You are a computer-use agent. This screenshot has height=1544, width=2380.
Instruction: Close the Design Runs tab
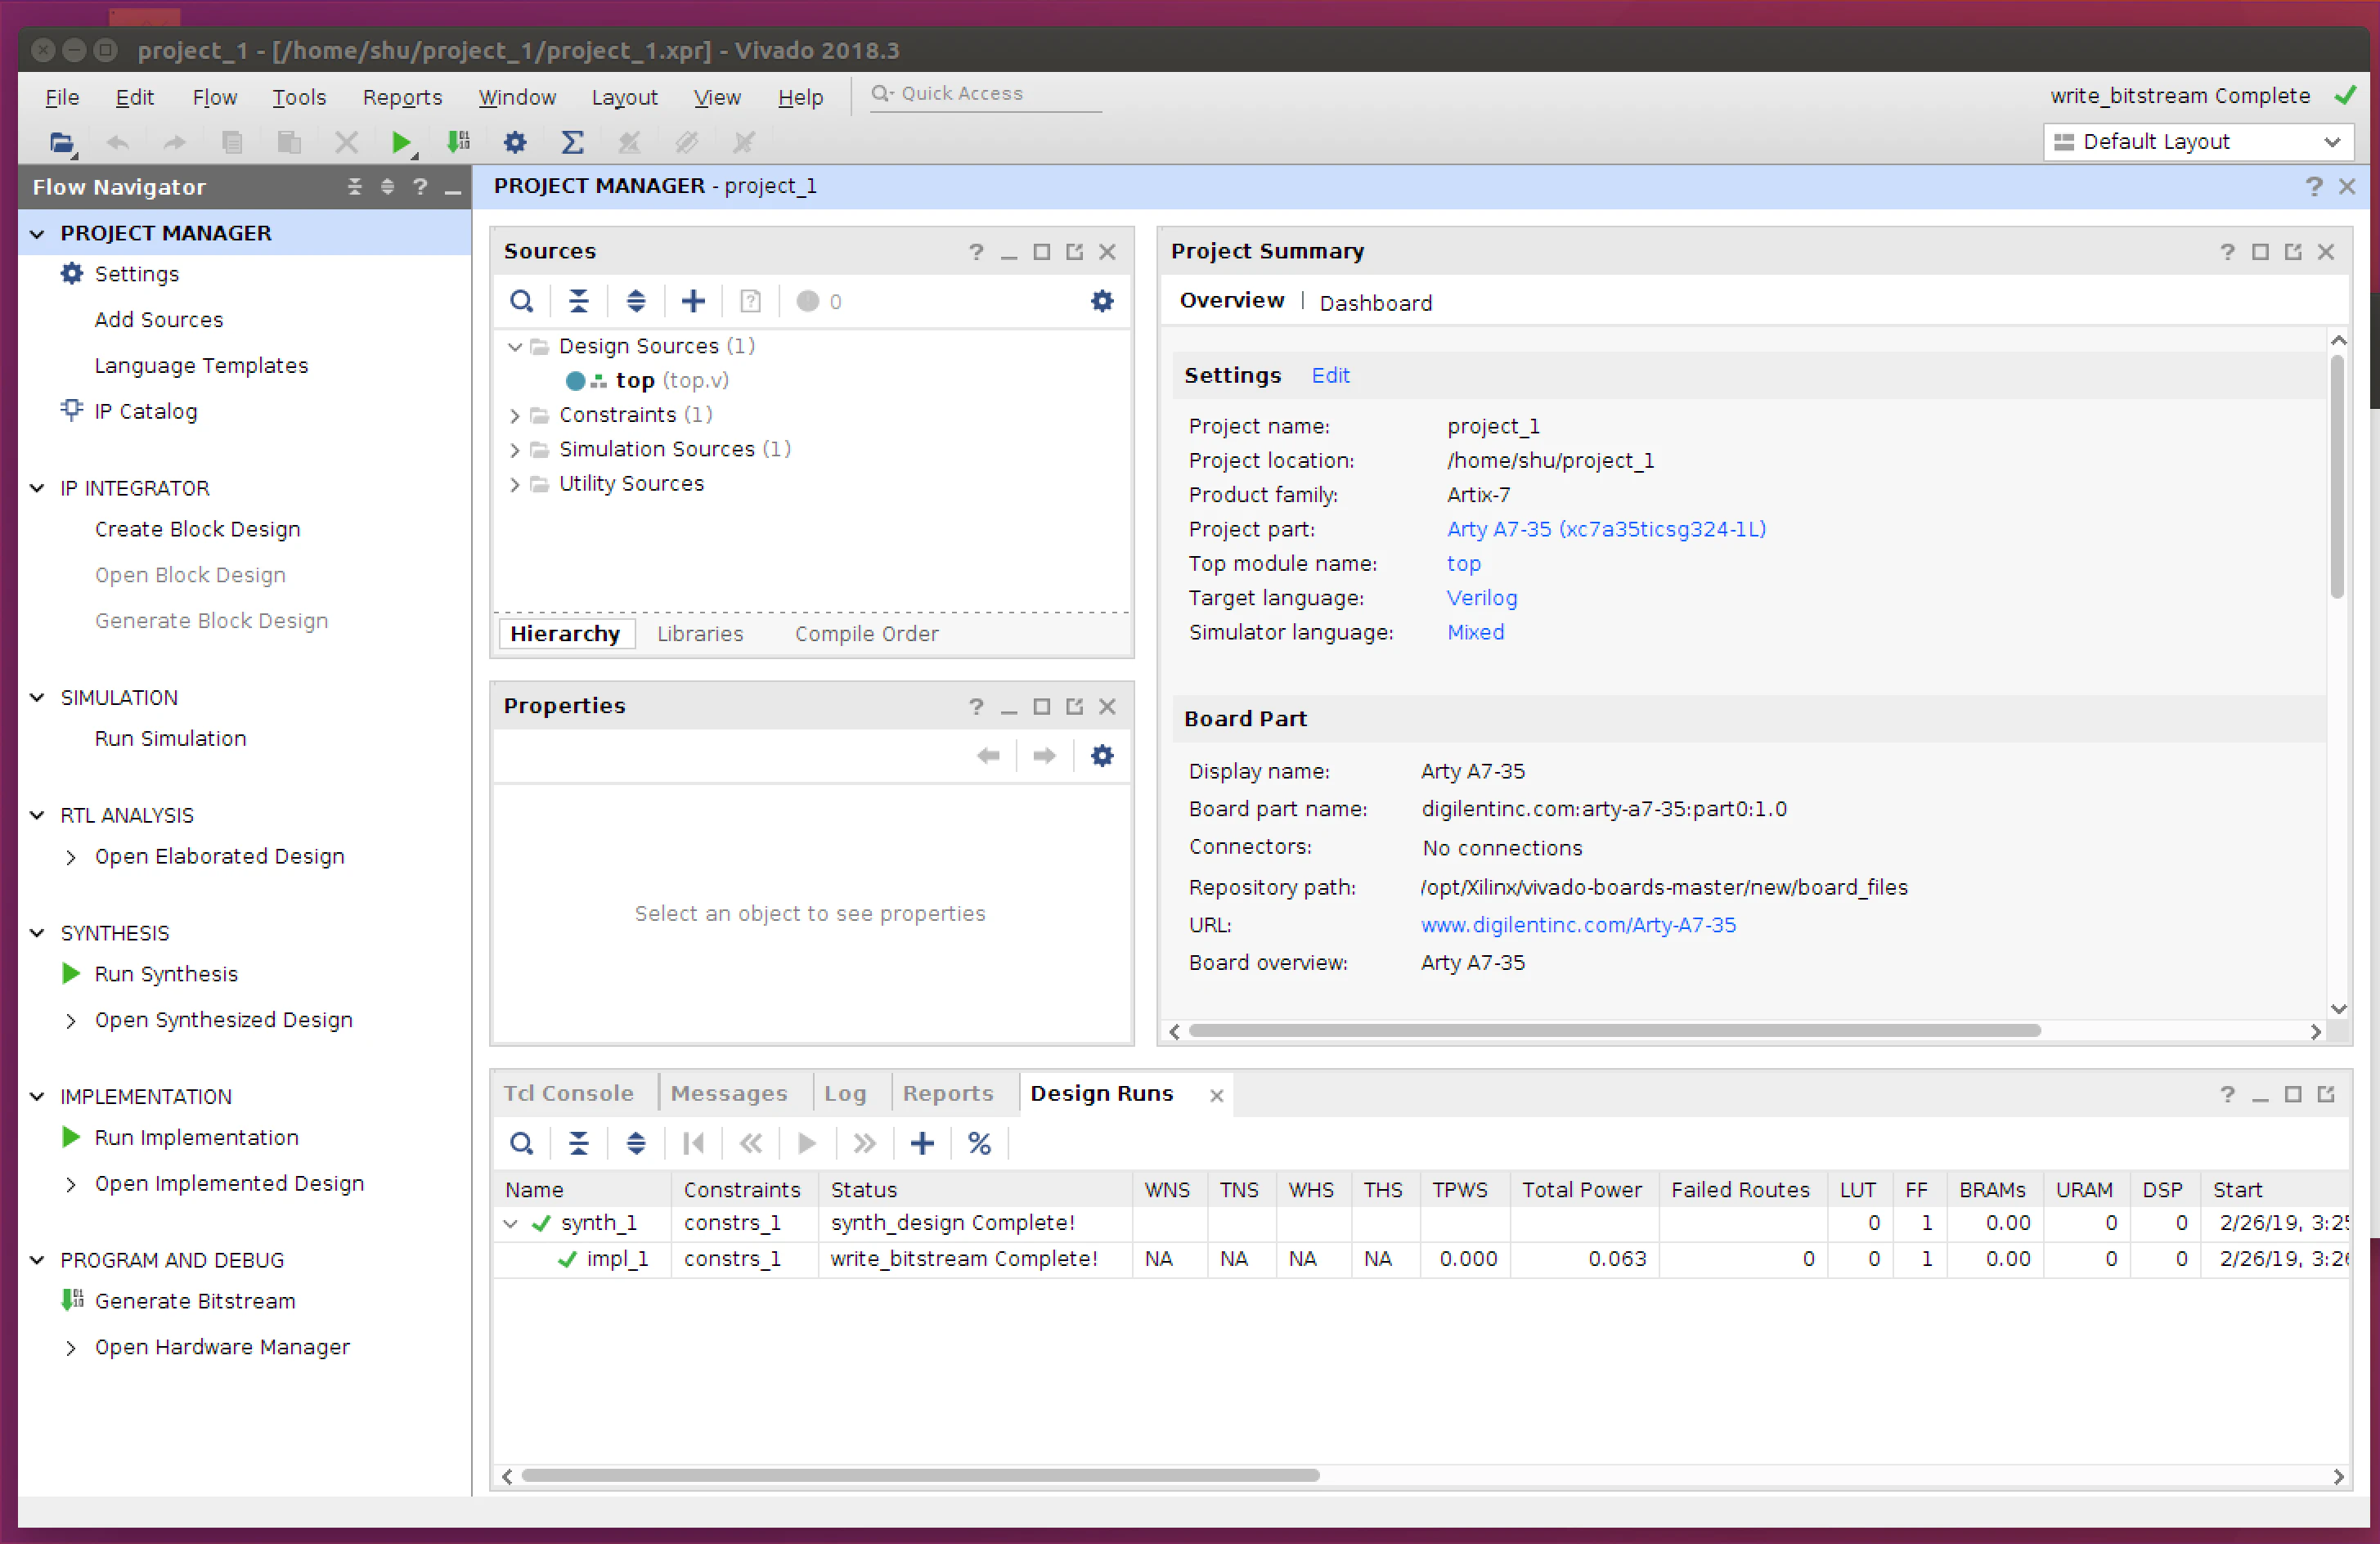coord(1216,1095)
